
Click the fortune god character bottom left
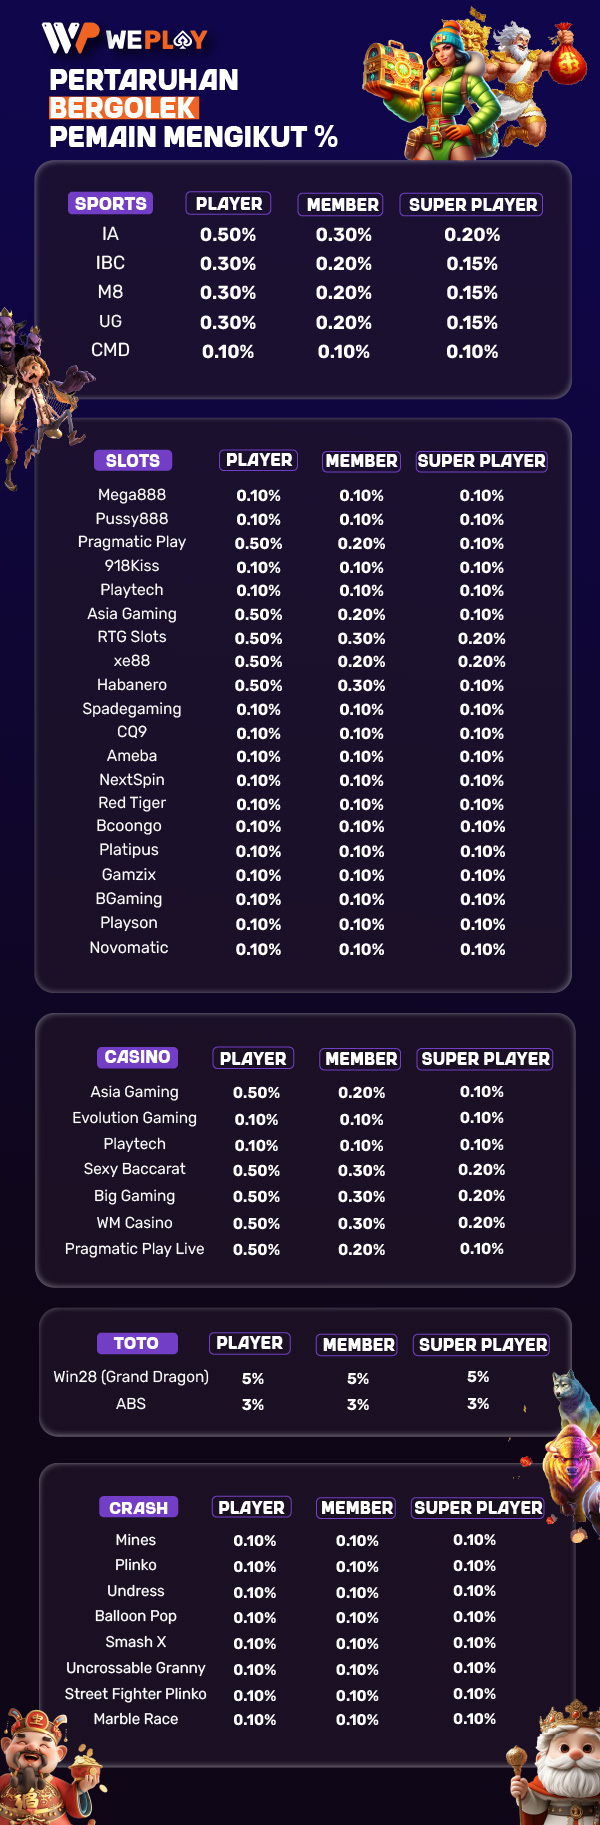point(45,1767)
